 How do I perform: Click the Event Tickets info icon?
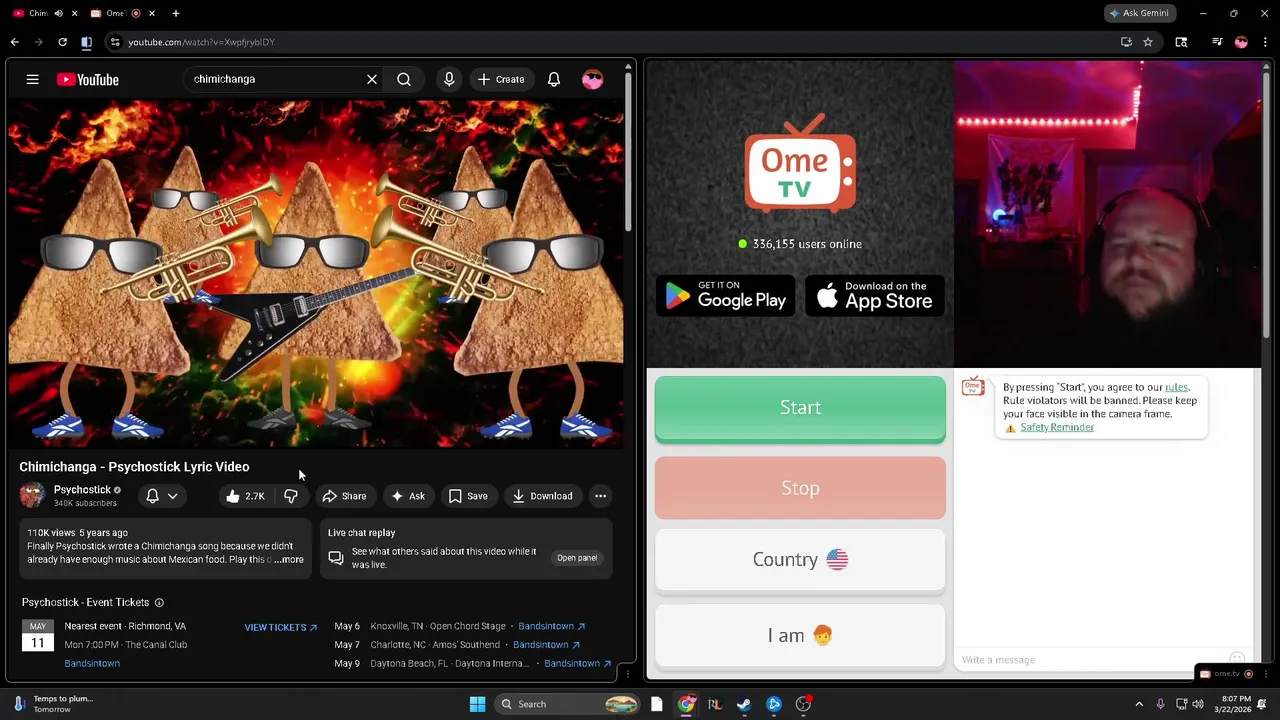pos(159,602)
